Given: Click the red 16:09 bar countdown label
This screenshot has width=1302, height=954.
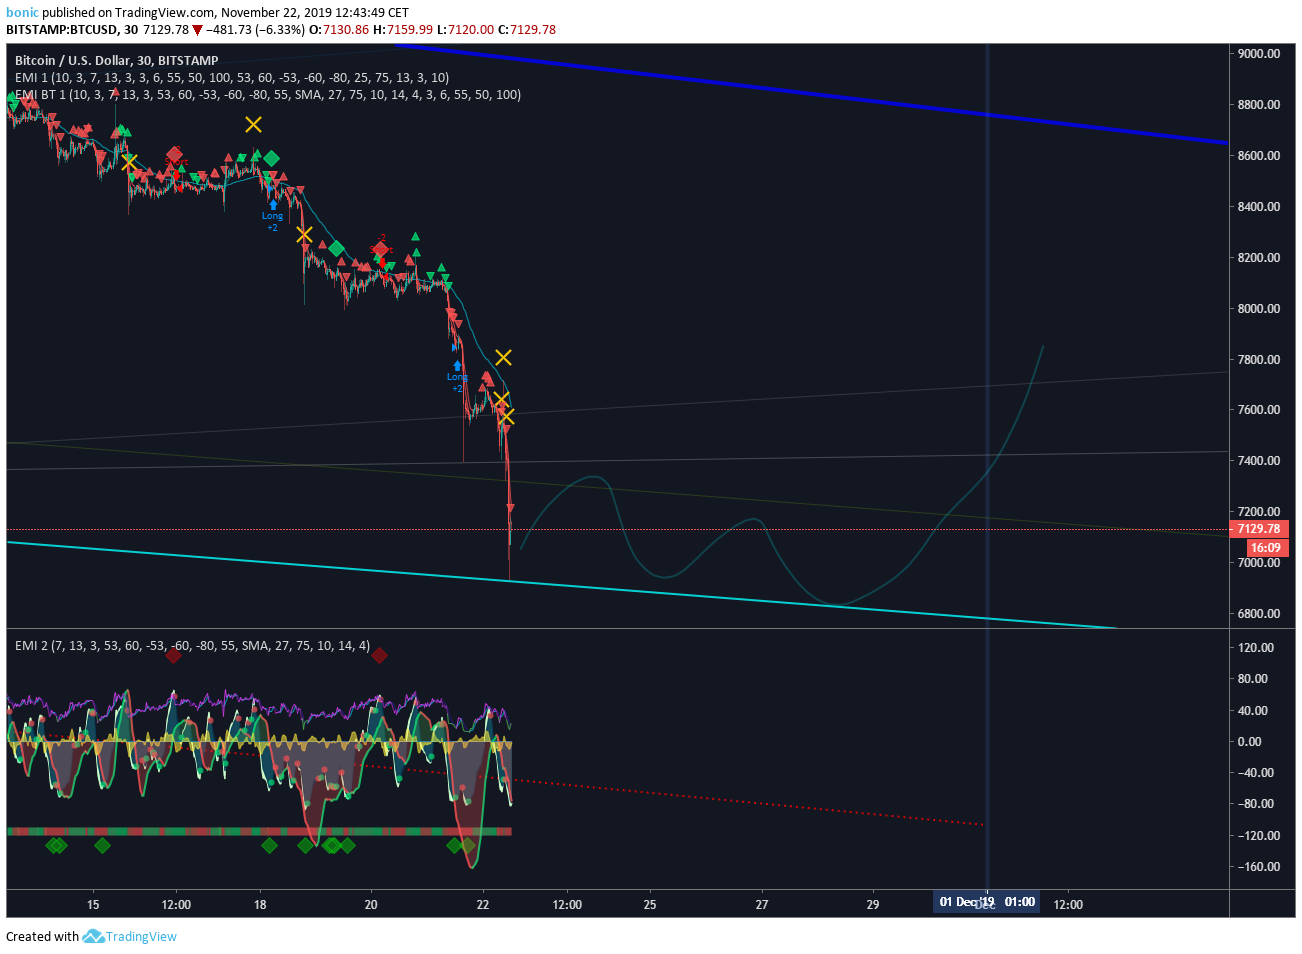Looking at the screenshot, I should tap(1266, 548).
